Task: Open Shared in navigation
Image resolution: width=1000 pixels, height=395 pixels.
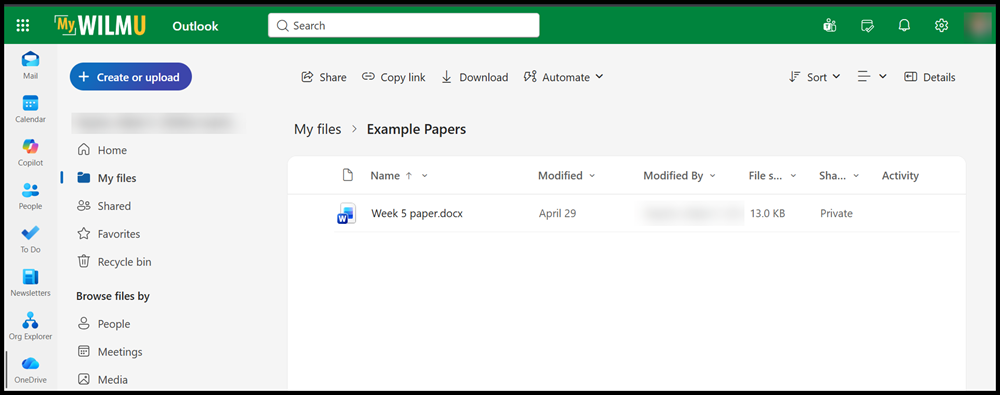Action: click(x=104, y=206)
